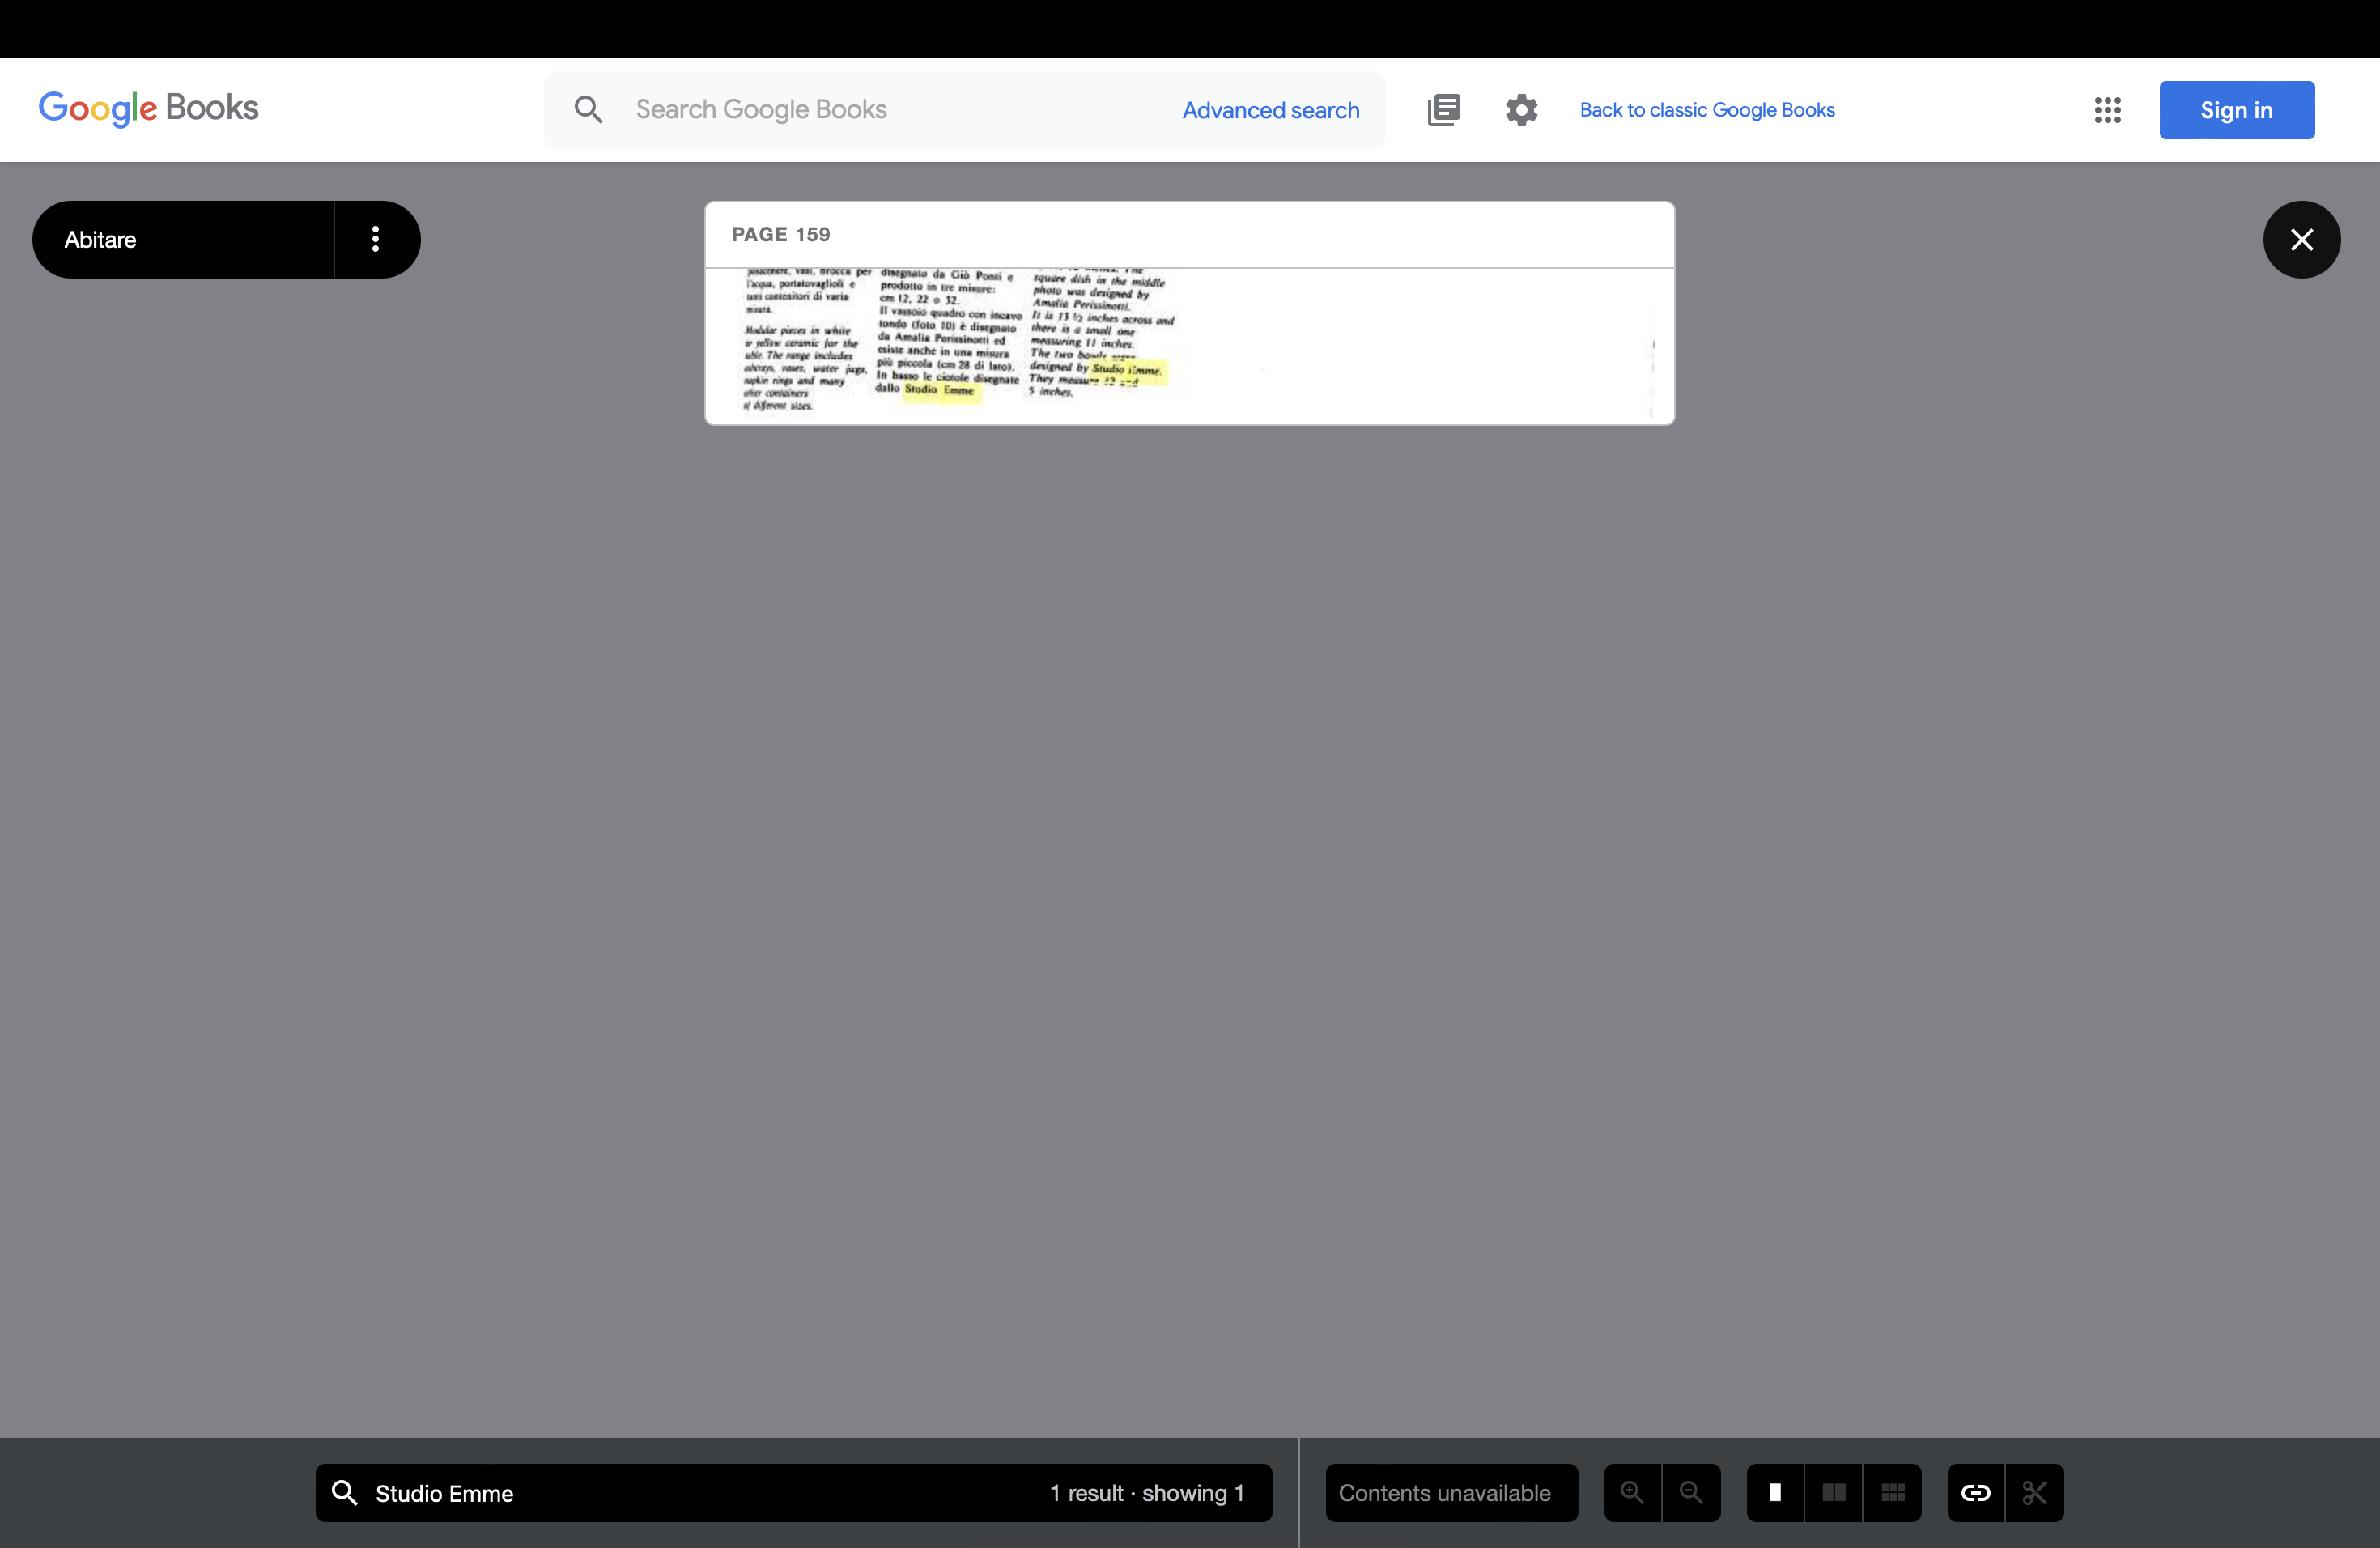Click the zoom out magnifier icon
This screenshot has height=1548, width=2380.
click(x=1691, y=1492)
